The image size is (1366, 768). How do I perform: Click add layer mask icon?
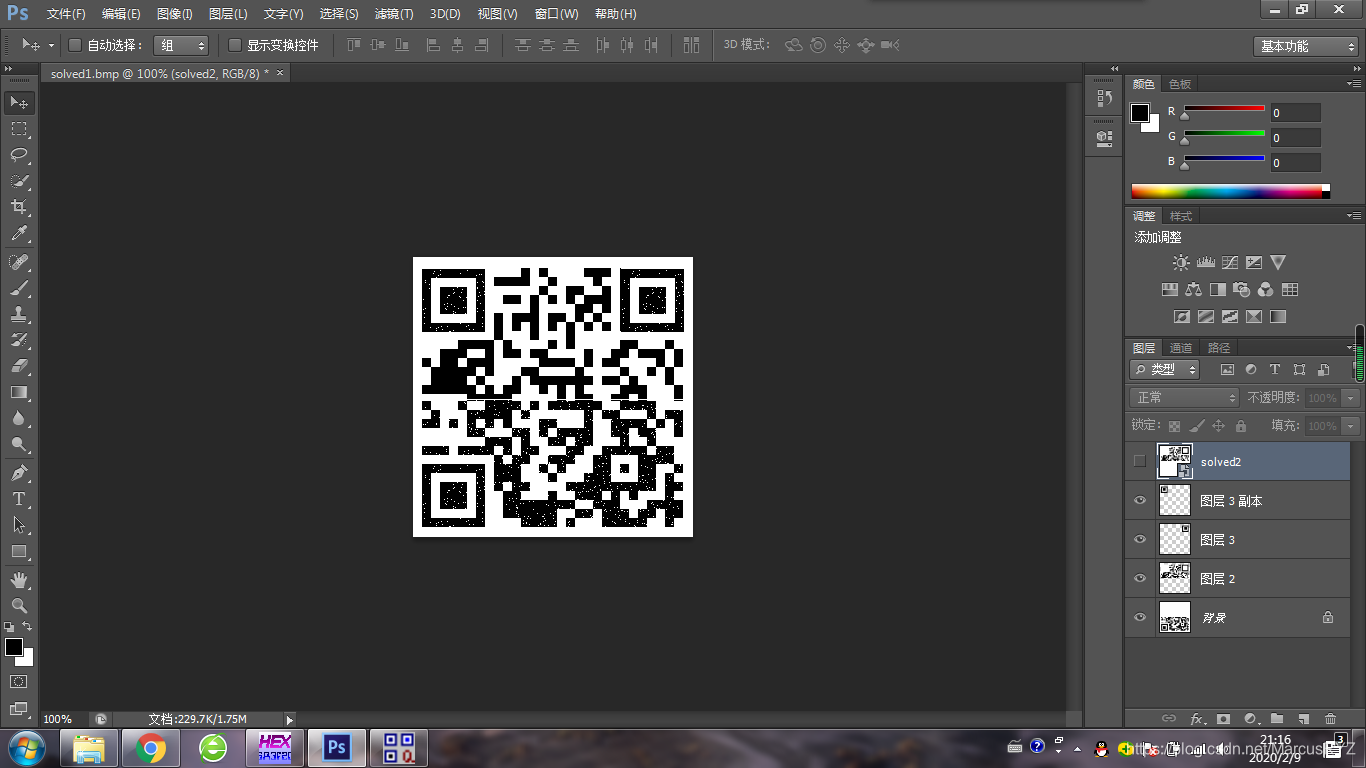[1223, 718]
